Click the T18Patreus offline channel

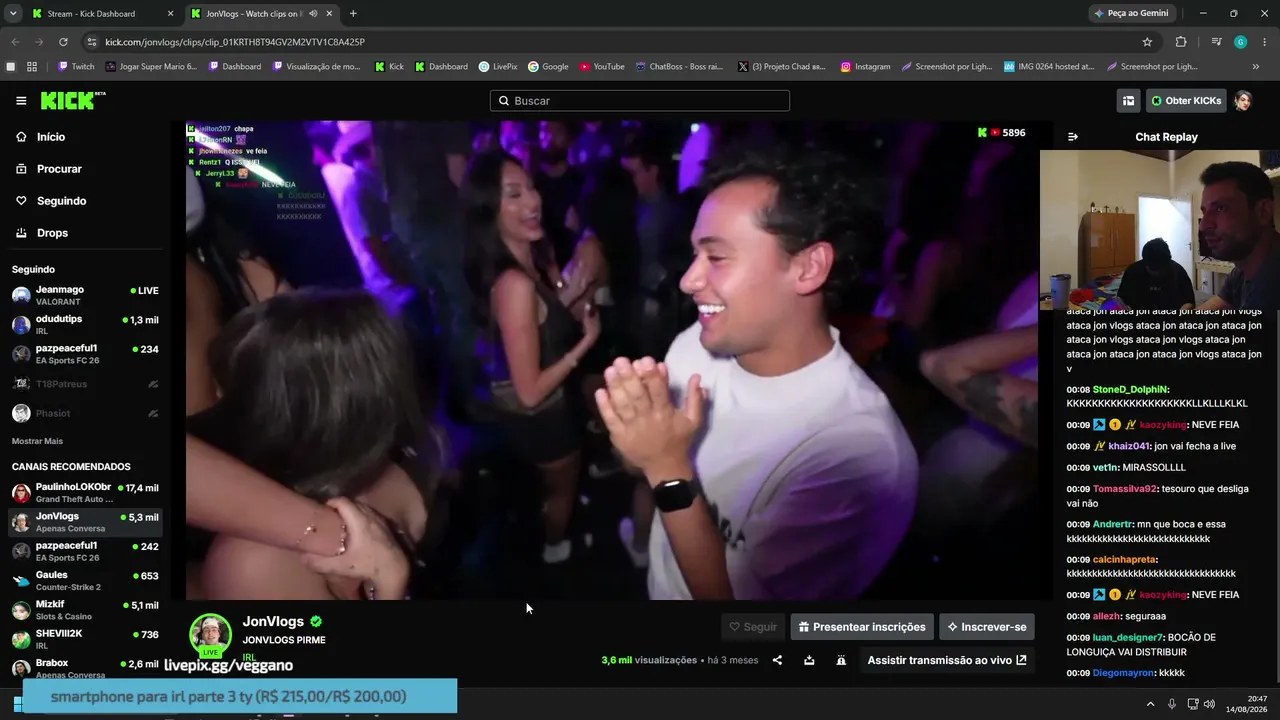pyautogui.click(x=85, y=384)
